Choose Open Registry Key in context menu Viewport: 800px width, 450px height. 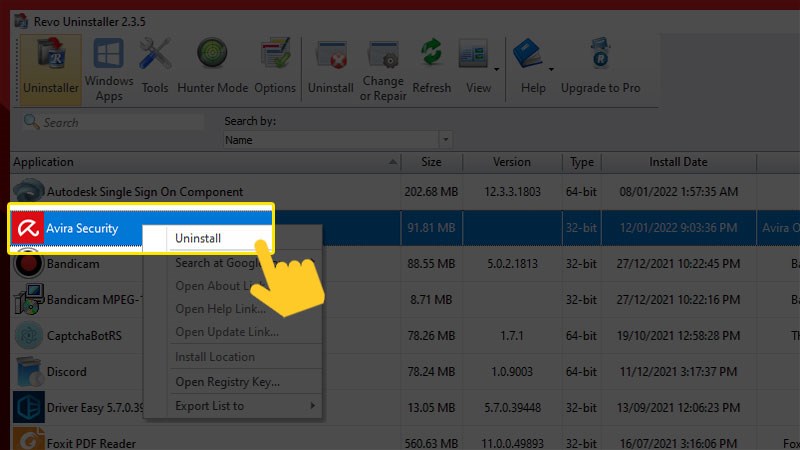(x=228, y=382)
